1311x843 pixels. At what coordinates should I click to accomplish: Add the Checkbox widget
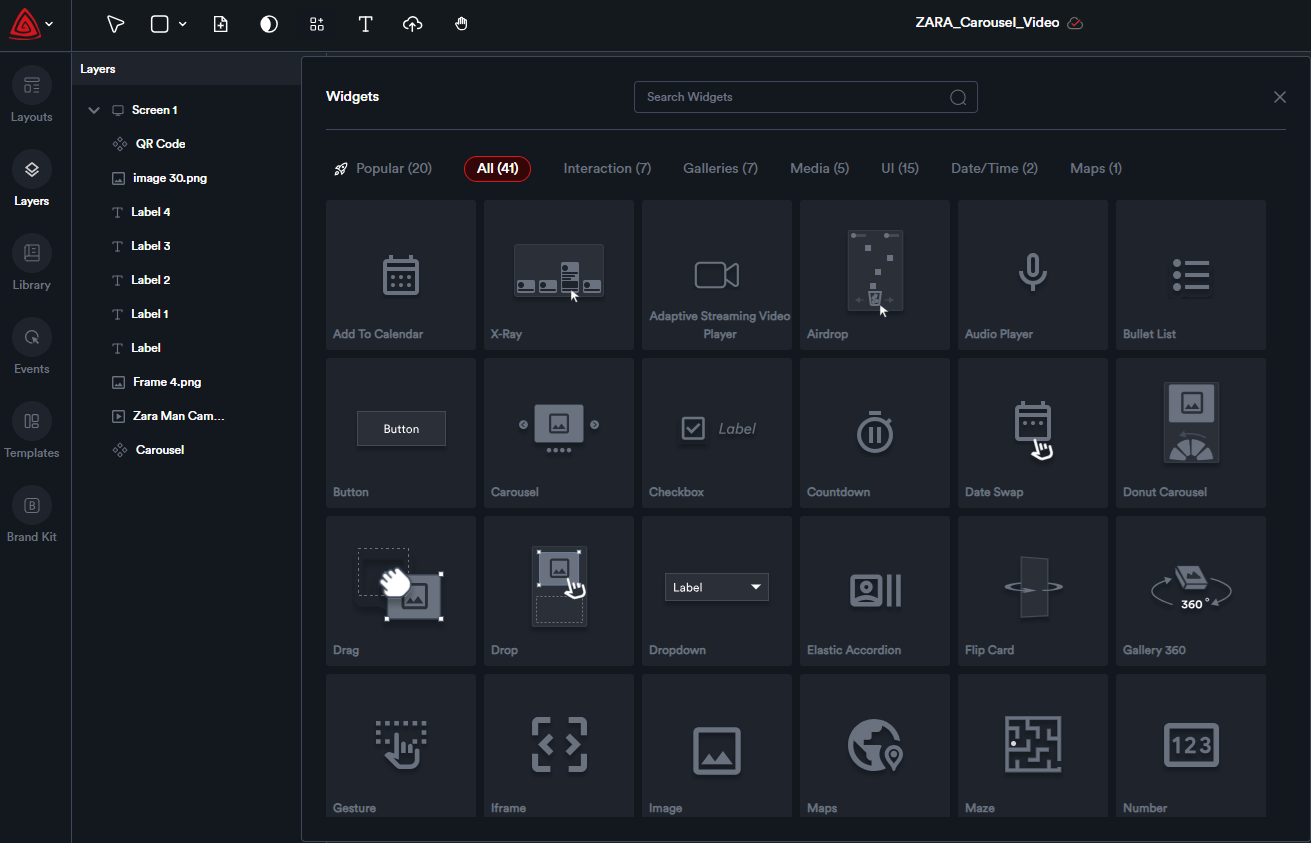(x=716, y=433)
